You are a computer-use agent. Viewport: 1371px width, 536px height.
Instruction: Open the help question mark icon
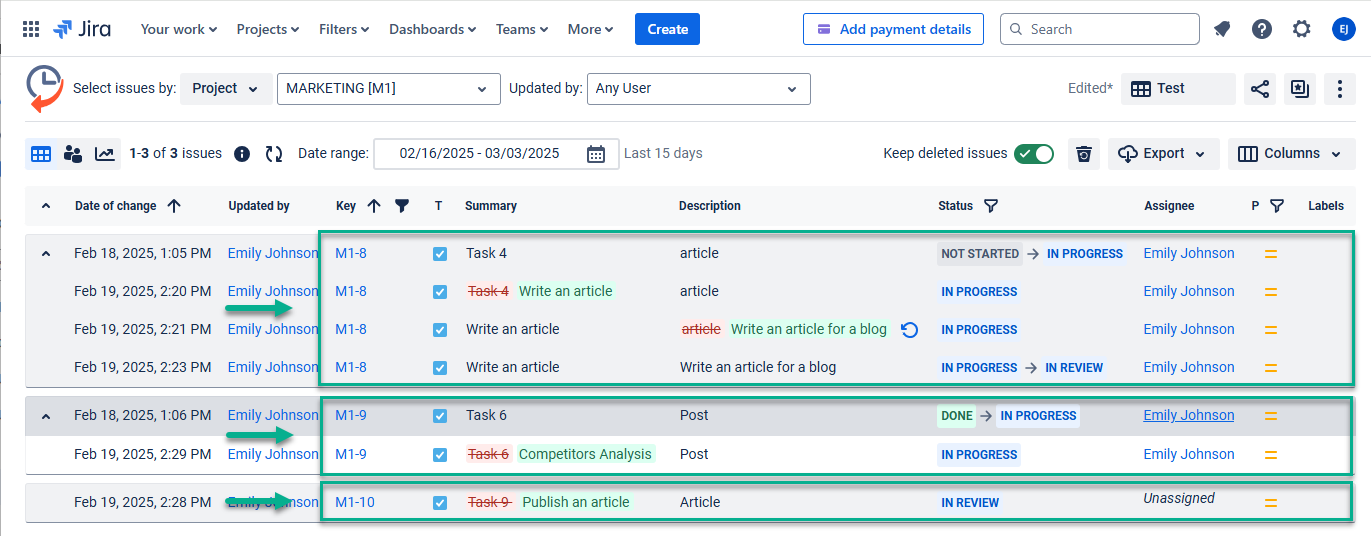click(1262, 29)
